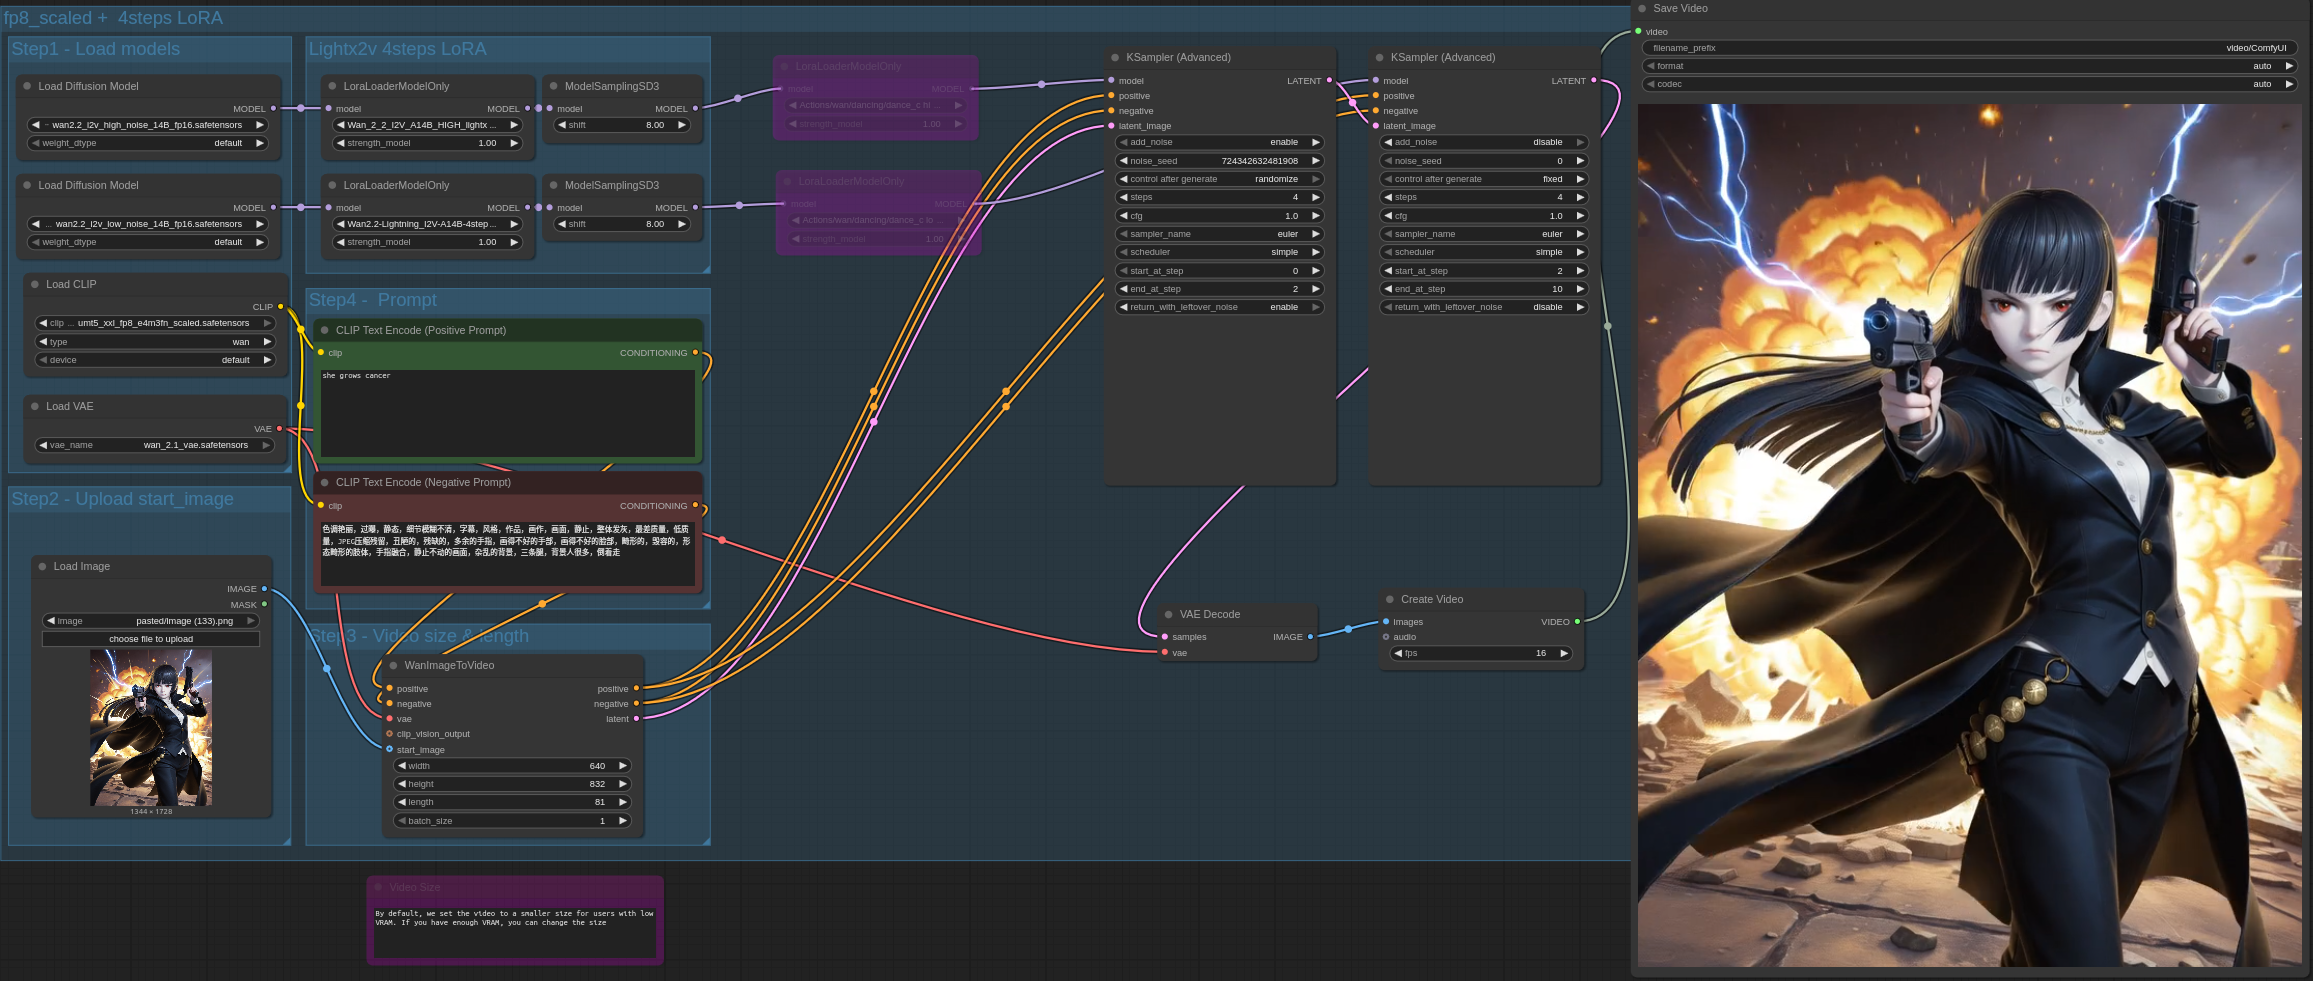This screenshot has width=2313, height=981.
Task: Collapse the Load Image node using its title dot
Action: [x=43, y=566]
